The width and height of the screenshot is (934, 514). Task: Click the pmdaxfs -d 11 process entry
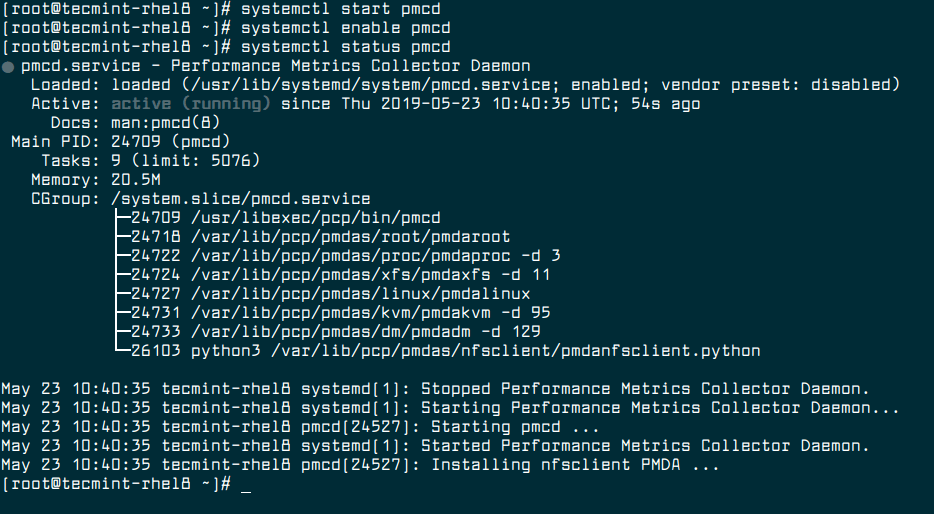tap(341, 275)
